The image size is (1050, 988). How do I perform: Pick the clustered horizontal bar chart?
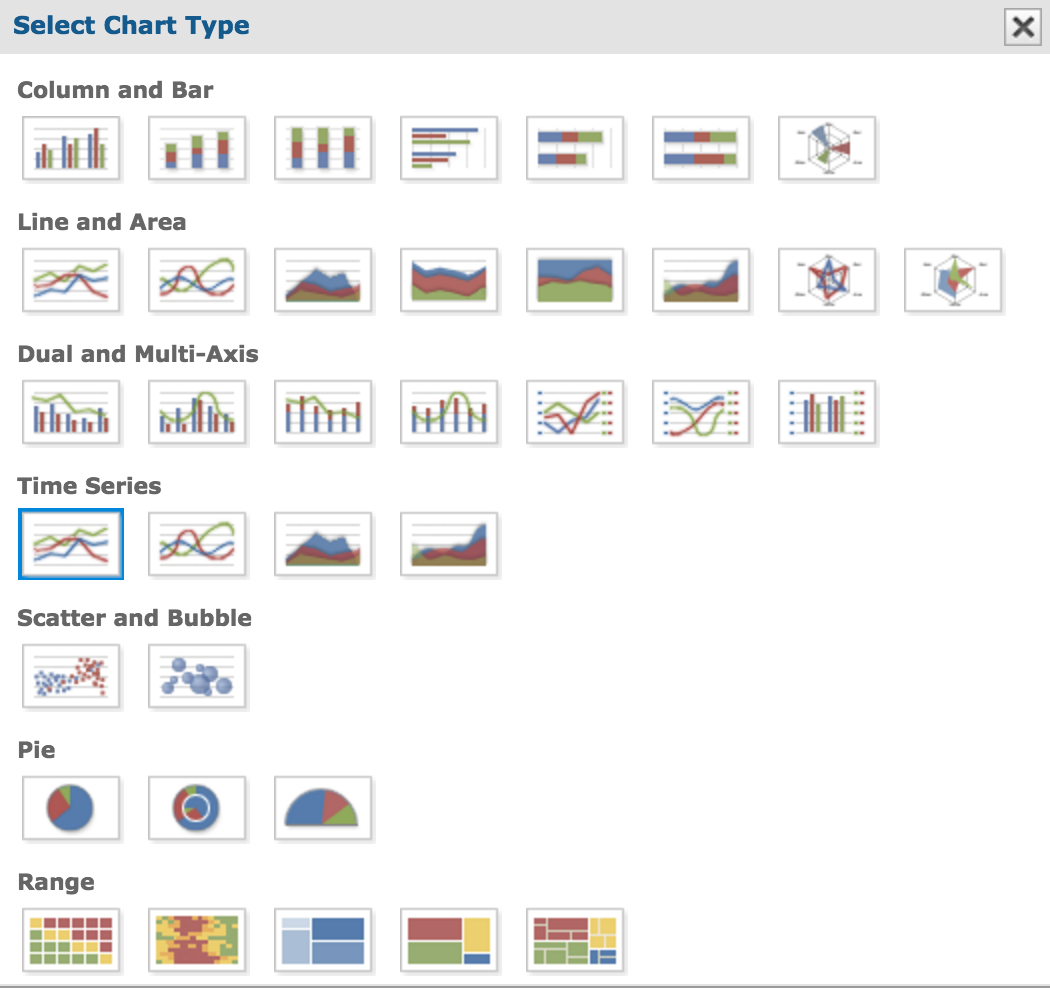click(x=449, y=148)
